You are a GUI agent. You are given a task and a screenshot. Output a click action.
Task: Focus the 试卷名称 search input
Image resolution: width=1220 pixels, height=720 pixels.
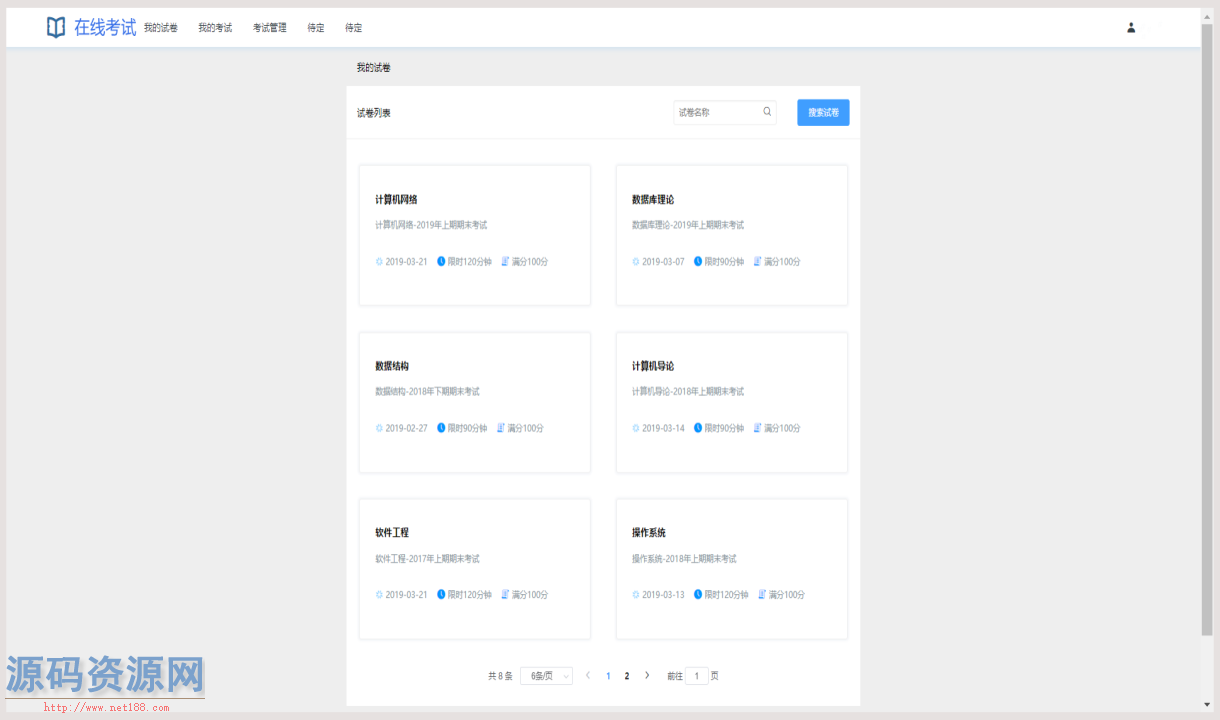tap(725, 112)
